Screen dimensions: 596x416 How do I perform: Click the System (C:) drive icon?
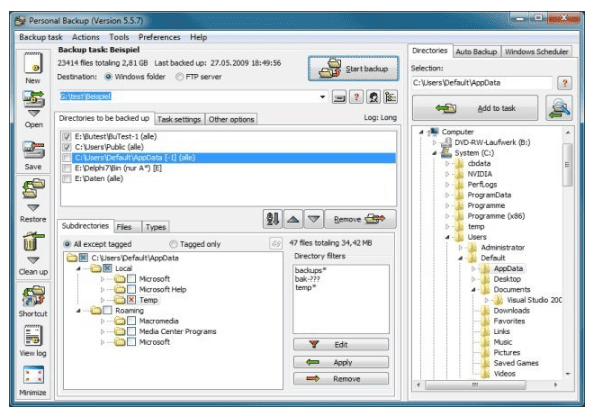click(446, 153)
